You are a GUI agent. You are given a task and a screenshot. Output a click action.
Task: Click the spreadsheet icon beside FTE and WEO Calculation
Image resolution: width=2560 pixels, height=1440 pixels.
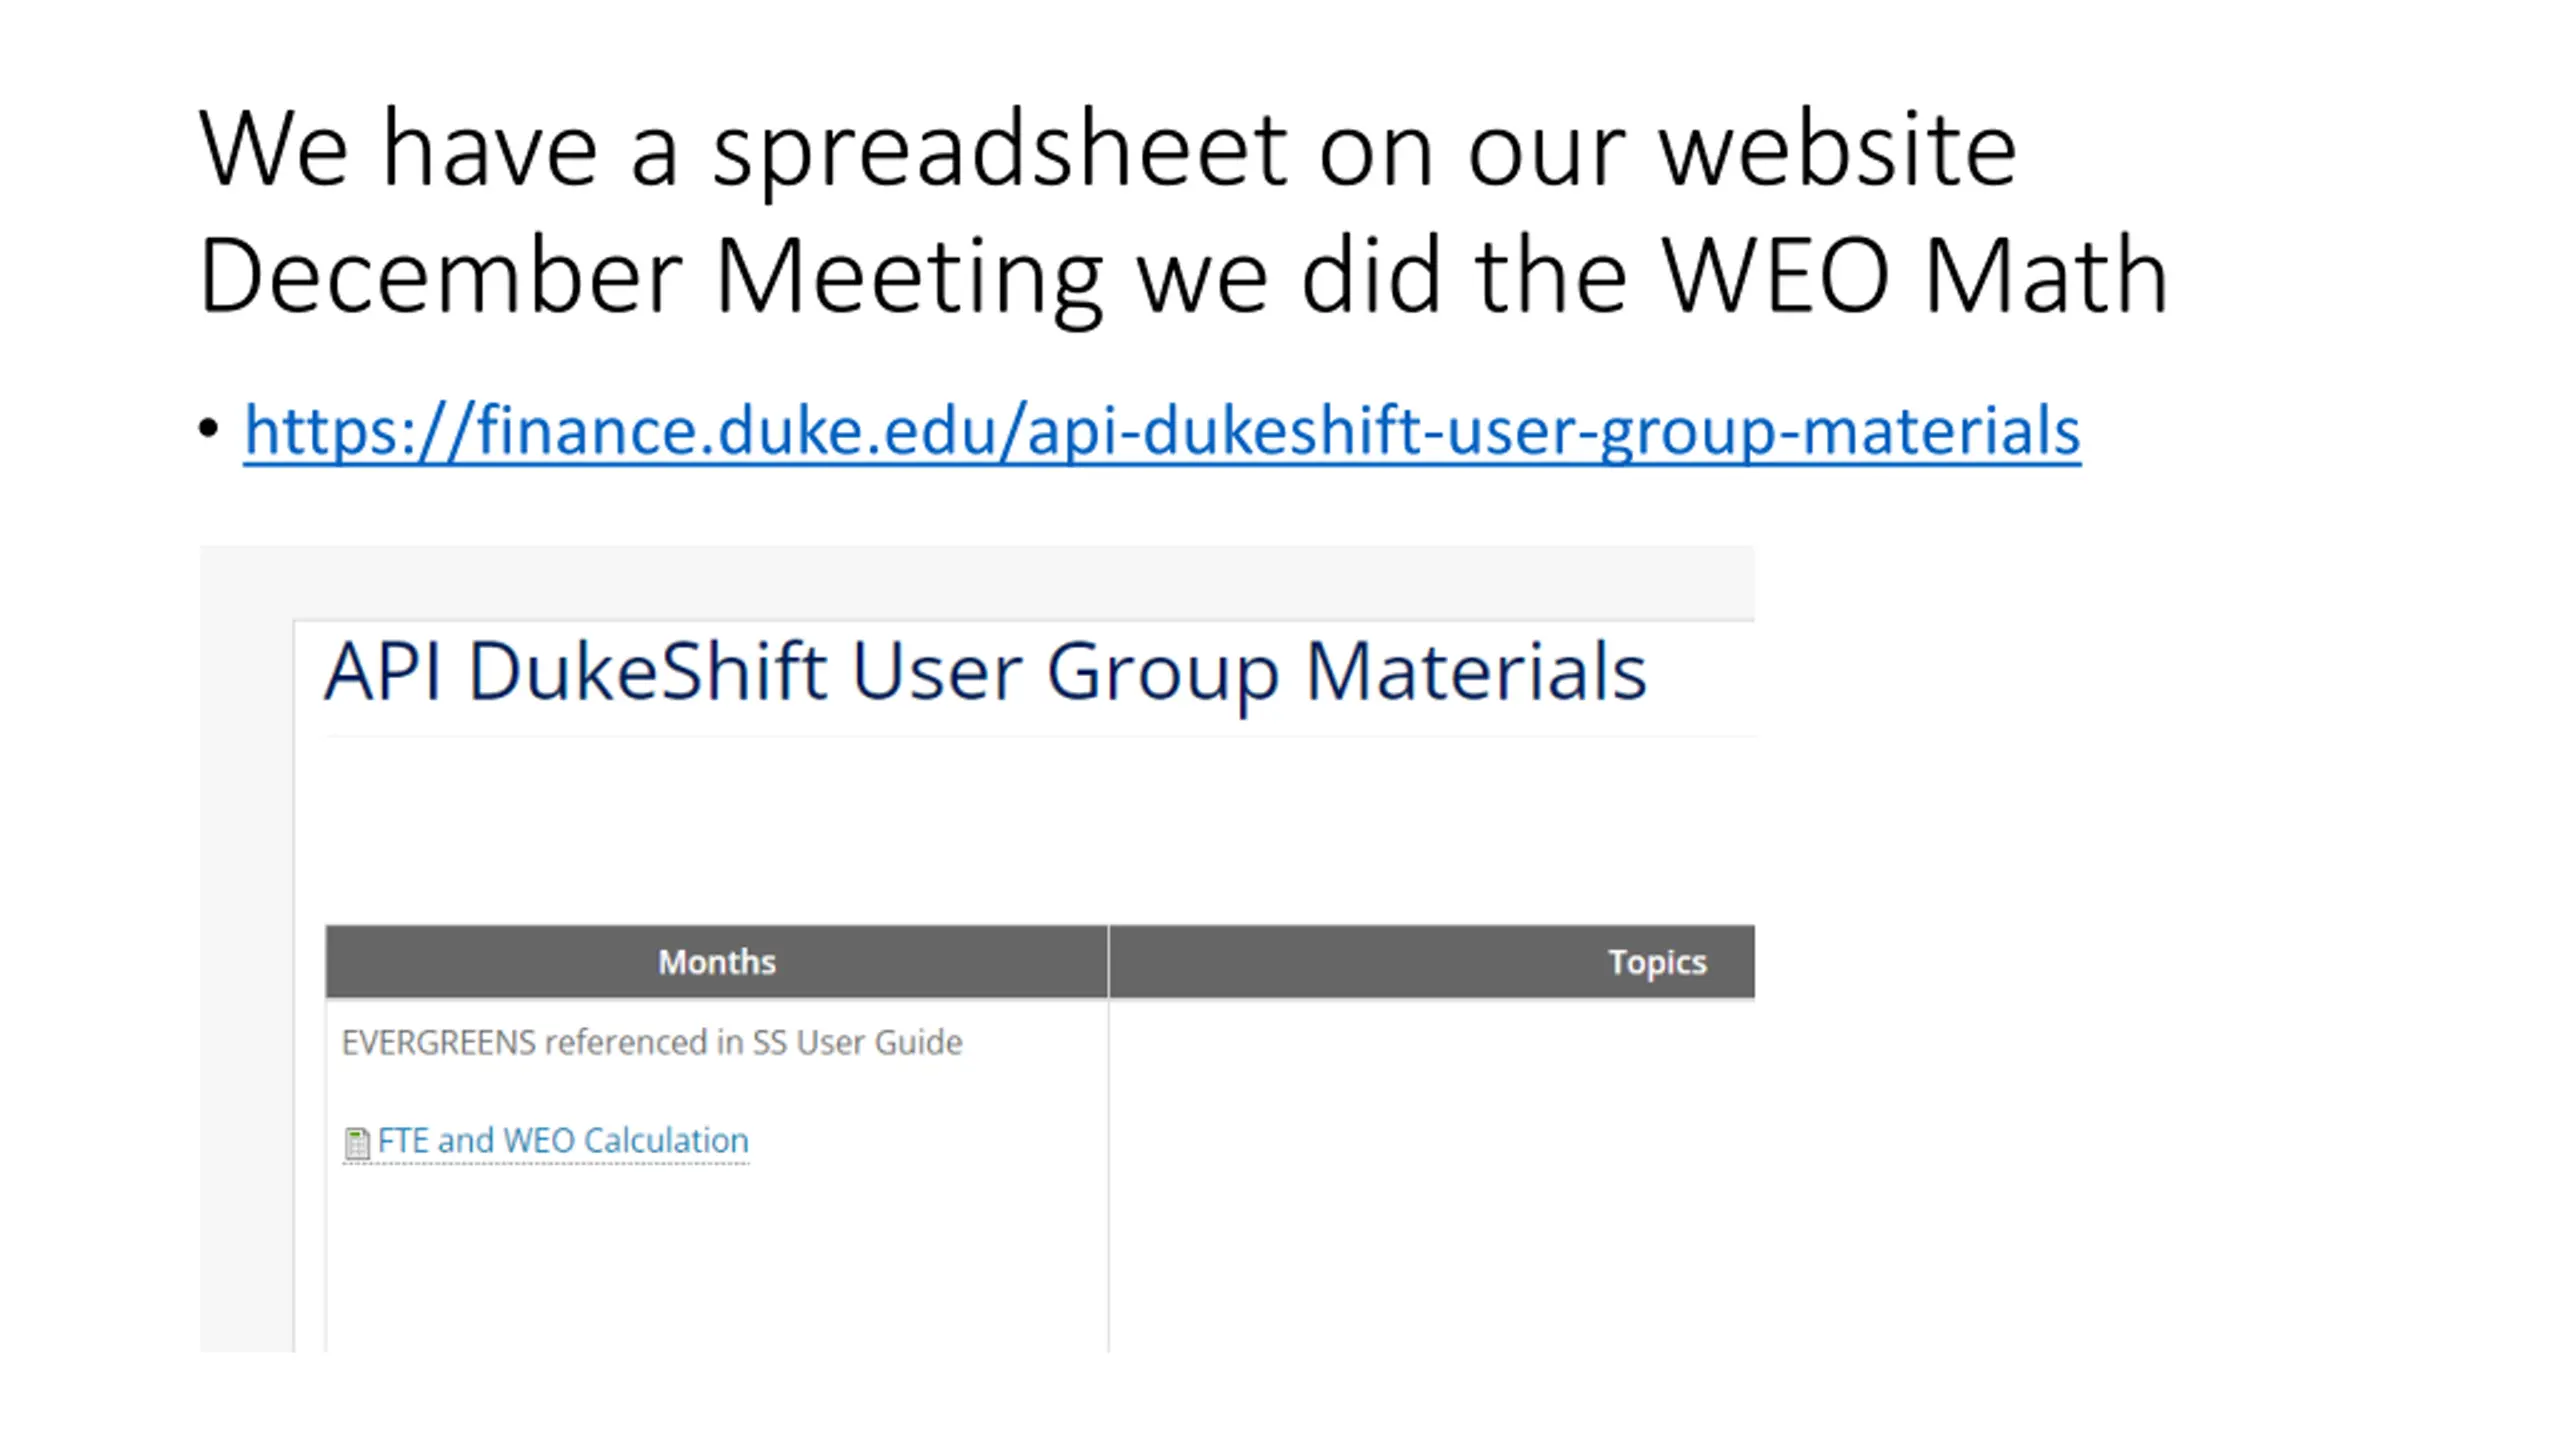[x=356, y=1143]
